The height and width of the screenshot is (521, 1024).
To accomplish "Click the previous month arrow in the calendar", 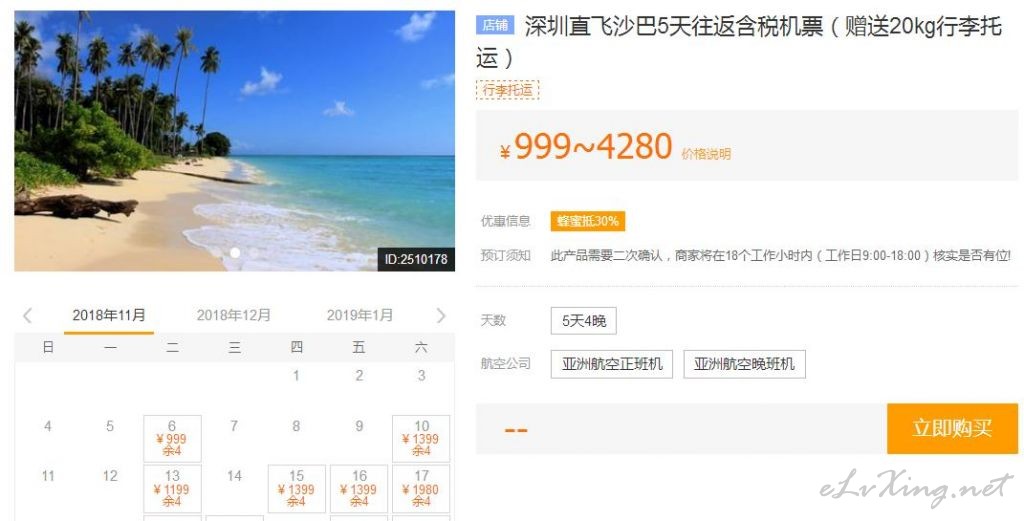I will (x=27, y=316).
